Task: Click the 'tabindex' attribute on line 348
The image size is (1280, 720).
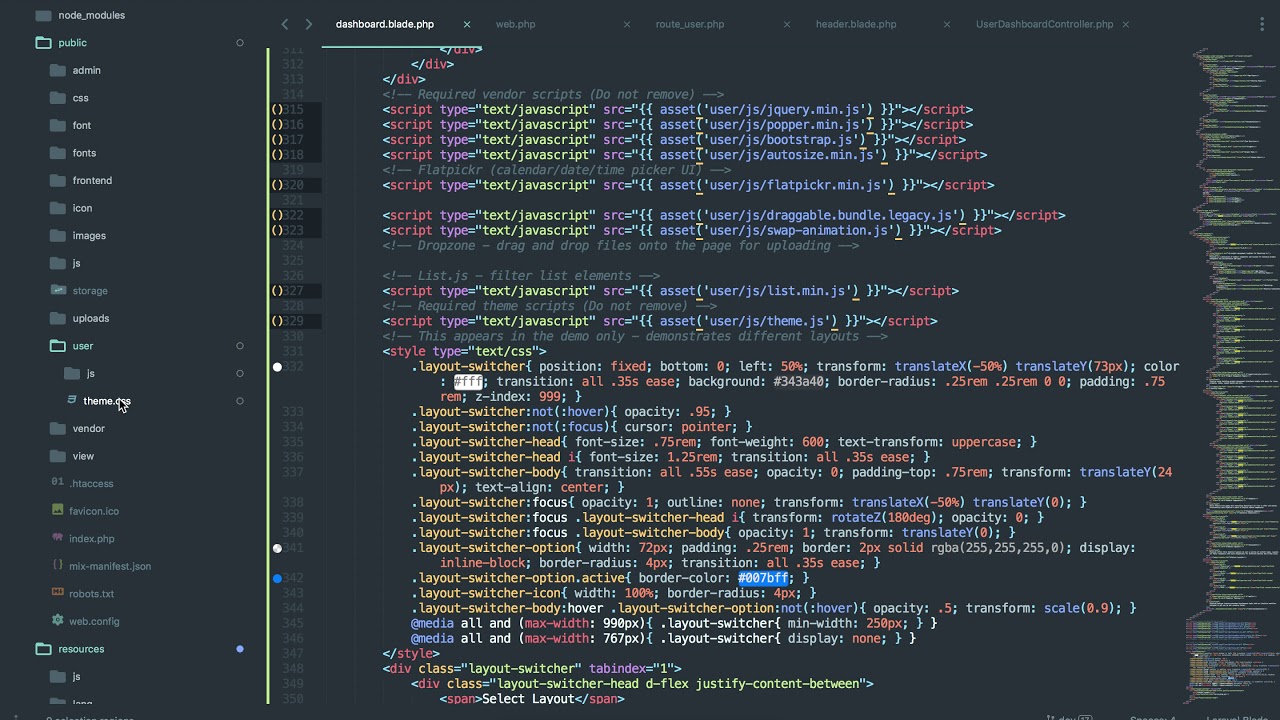Action: 617,669
